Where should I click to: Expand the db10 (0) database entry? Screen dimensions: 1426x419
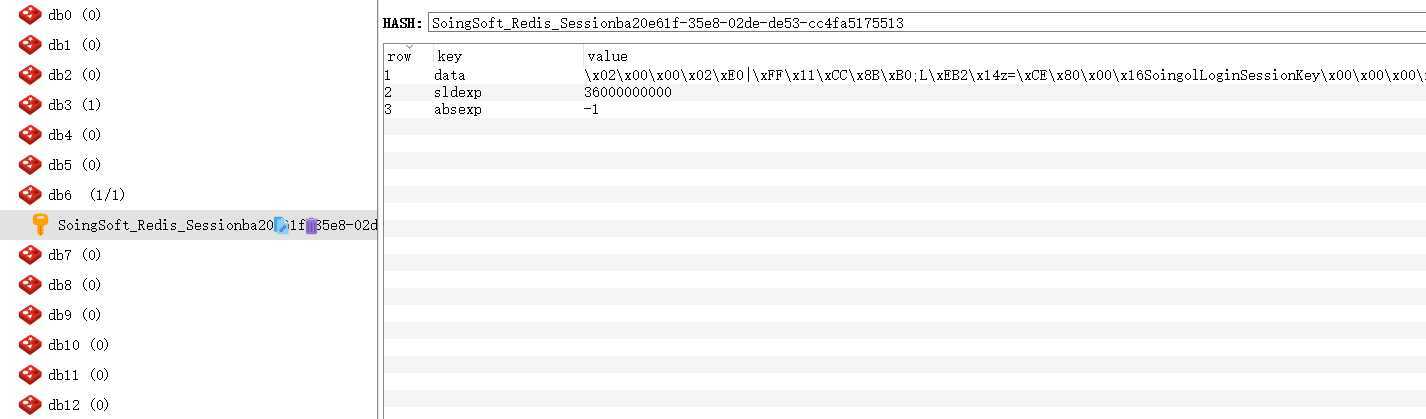pyautogui.click(x=79, y=345)
